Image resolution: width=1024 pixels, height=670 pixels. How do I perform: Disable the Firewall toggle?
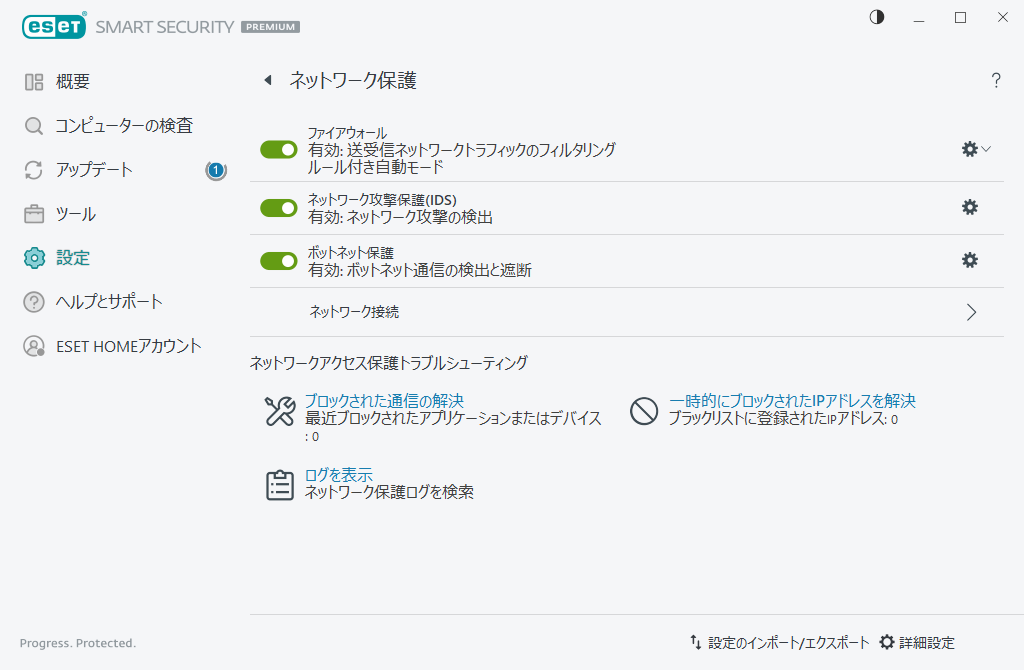[278, 149]
